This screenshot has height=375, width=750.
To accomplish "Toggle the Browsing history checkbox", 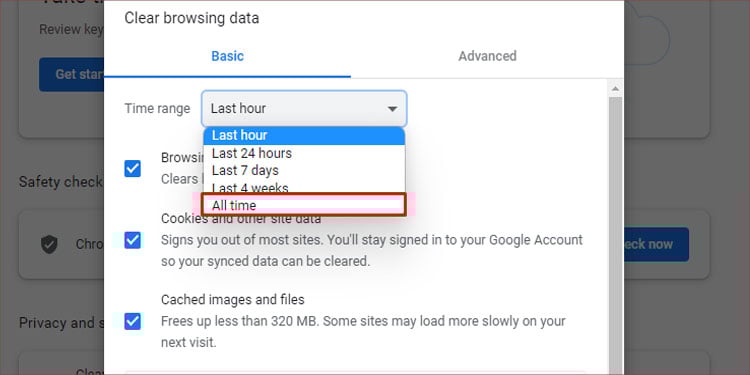I will [x=132, y=169].
